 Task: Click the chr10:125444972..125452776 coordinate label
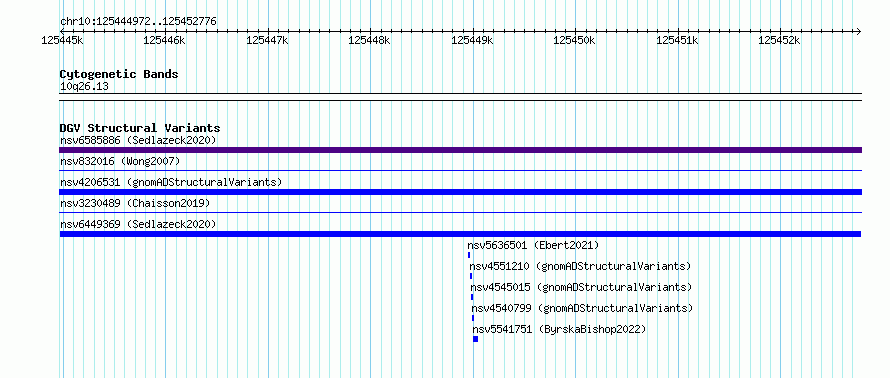pos(138,22)
